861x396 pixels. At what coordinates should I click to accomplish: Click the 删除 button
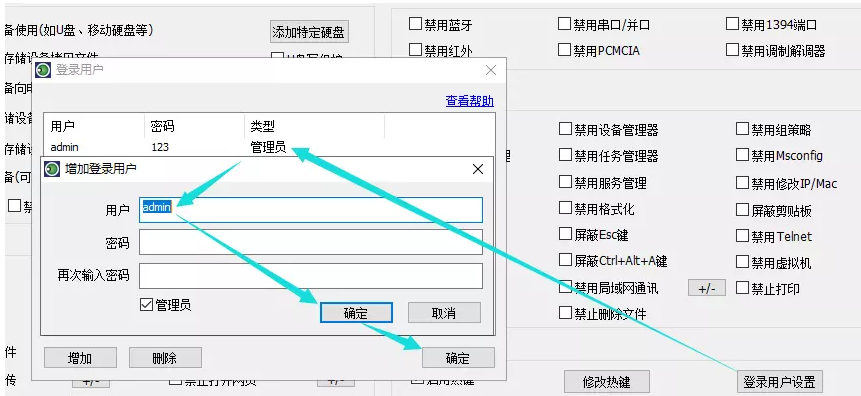coord(165,358)
